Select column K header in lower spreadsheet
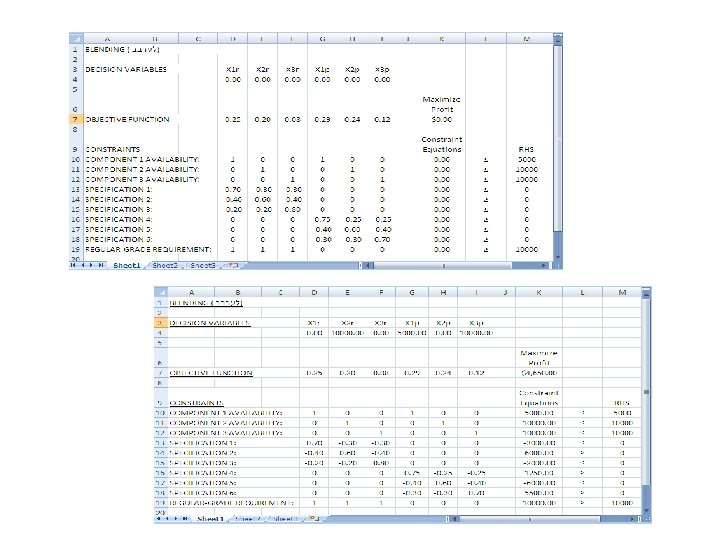This screenshot has height=540, width=720. (x=539, y=292)
